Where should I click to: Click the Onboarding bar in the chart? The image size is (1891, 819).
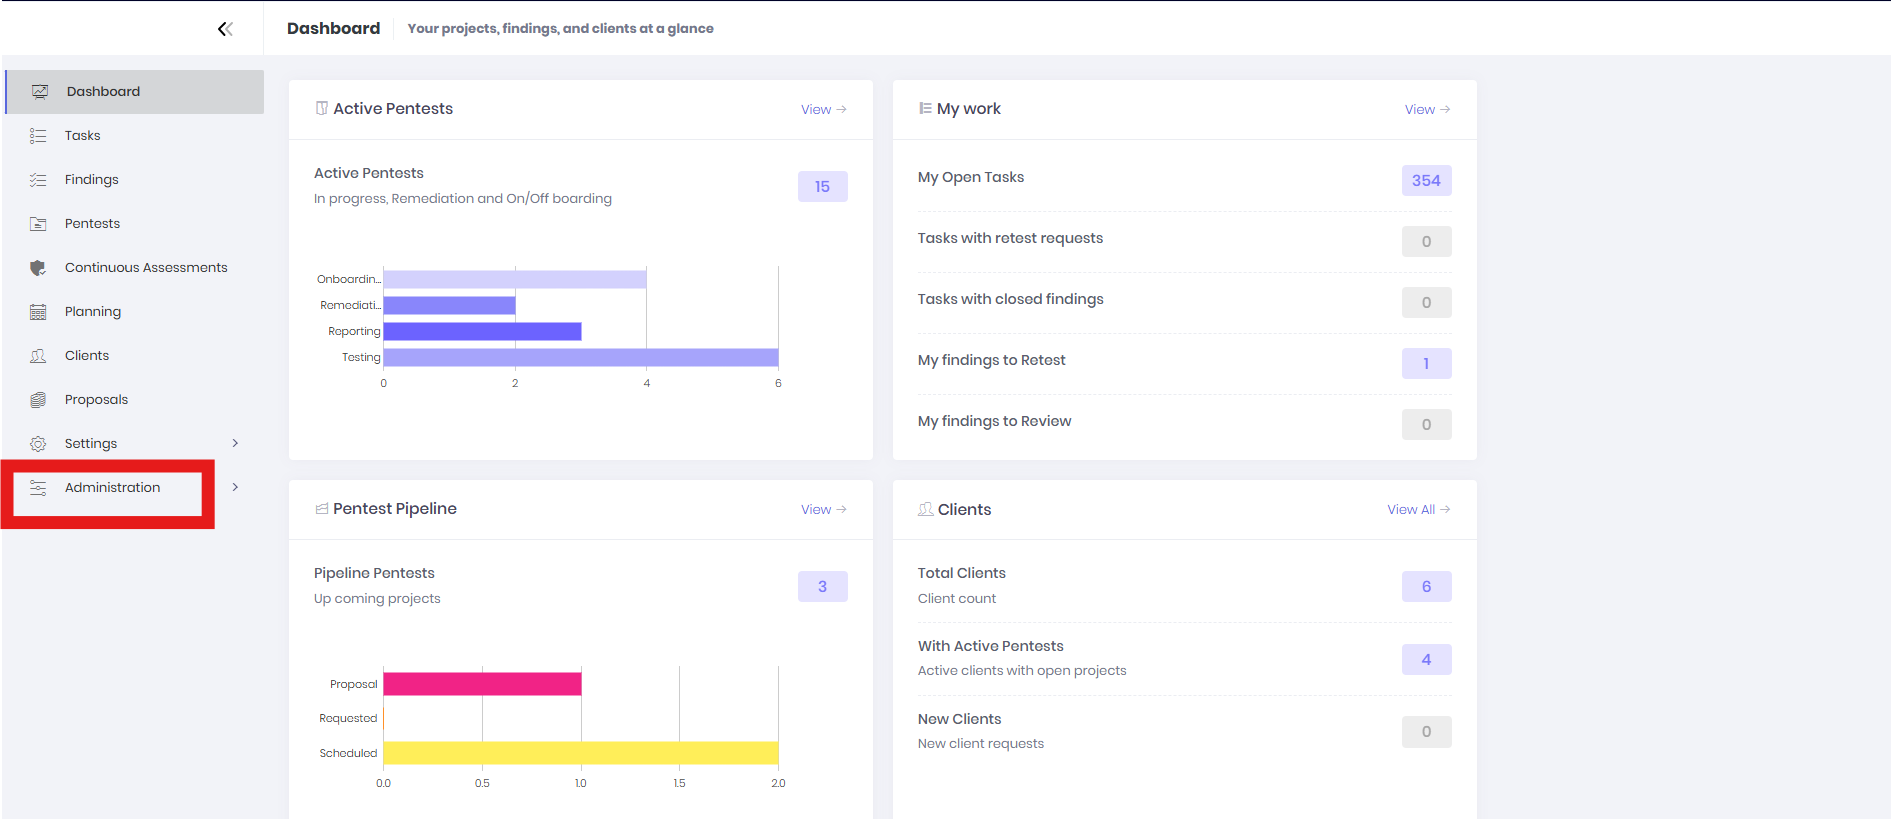pos(515,279)
